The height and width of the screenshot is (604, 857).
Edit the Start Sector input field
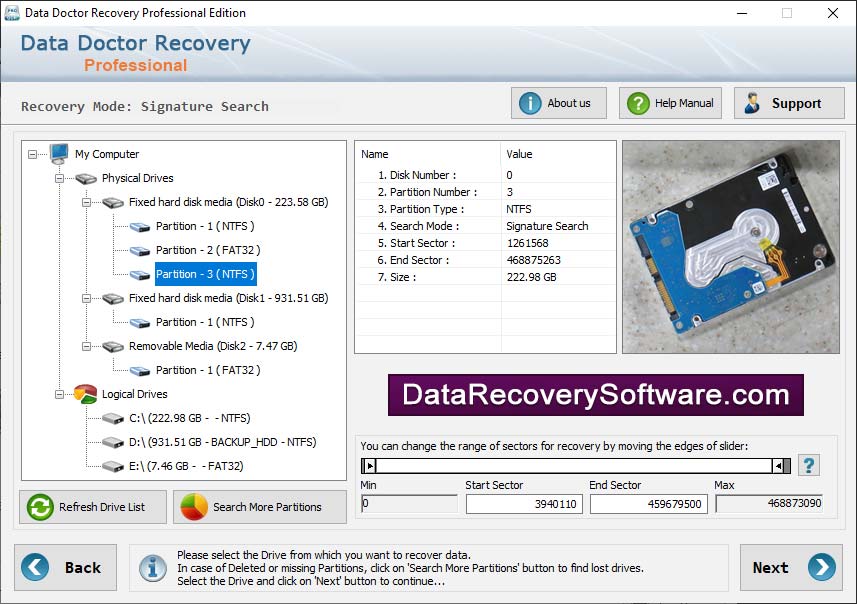point(523,504)
